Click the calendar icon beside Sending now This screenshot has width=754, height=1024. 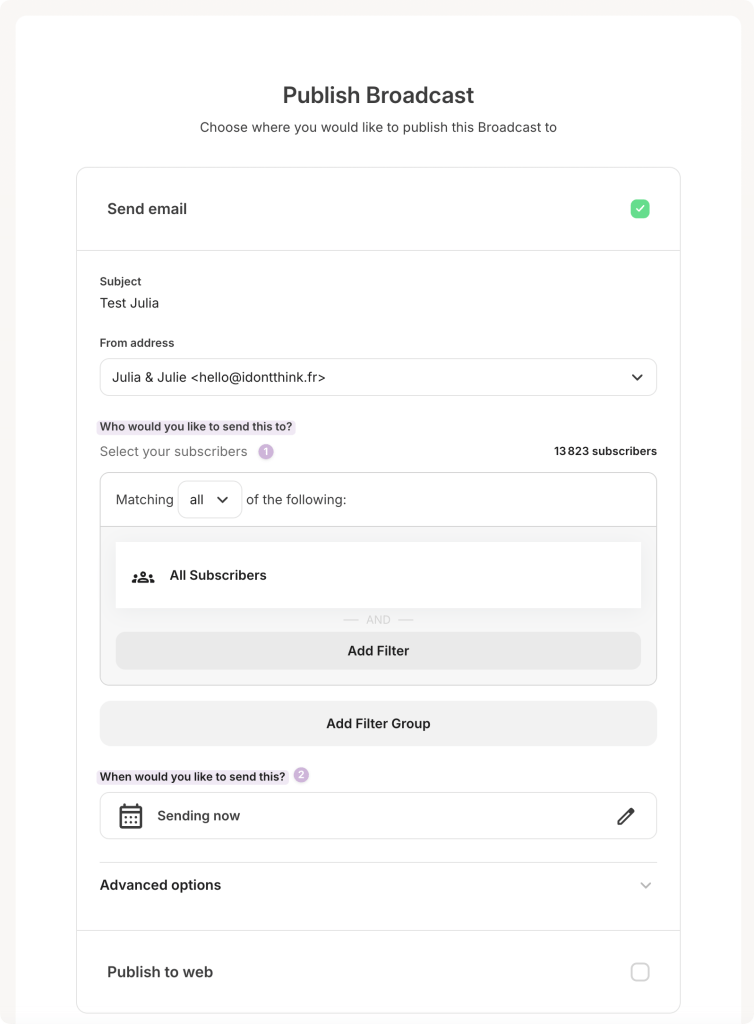(131, 816)
